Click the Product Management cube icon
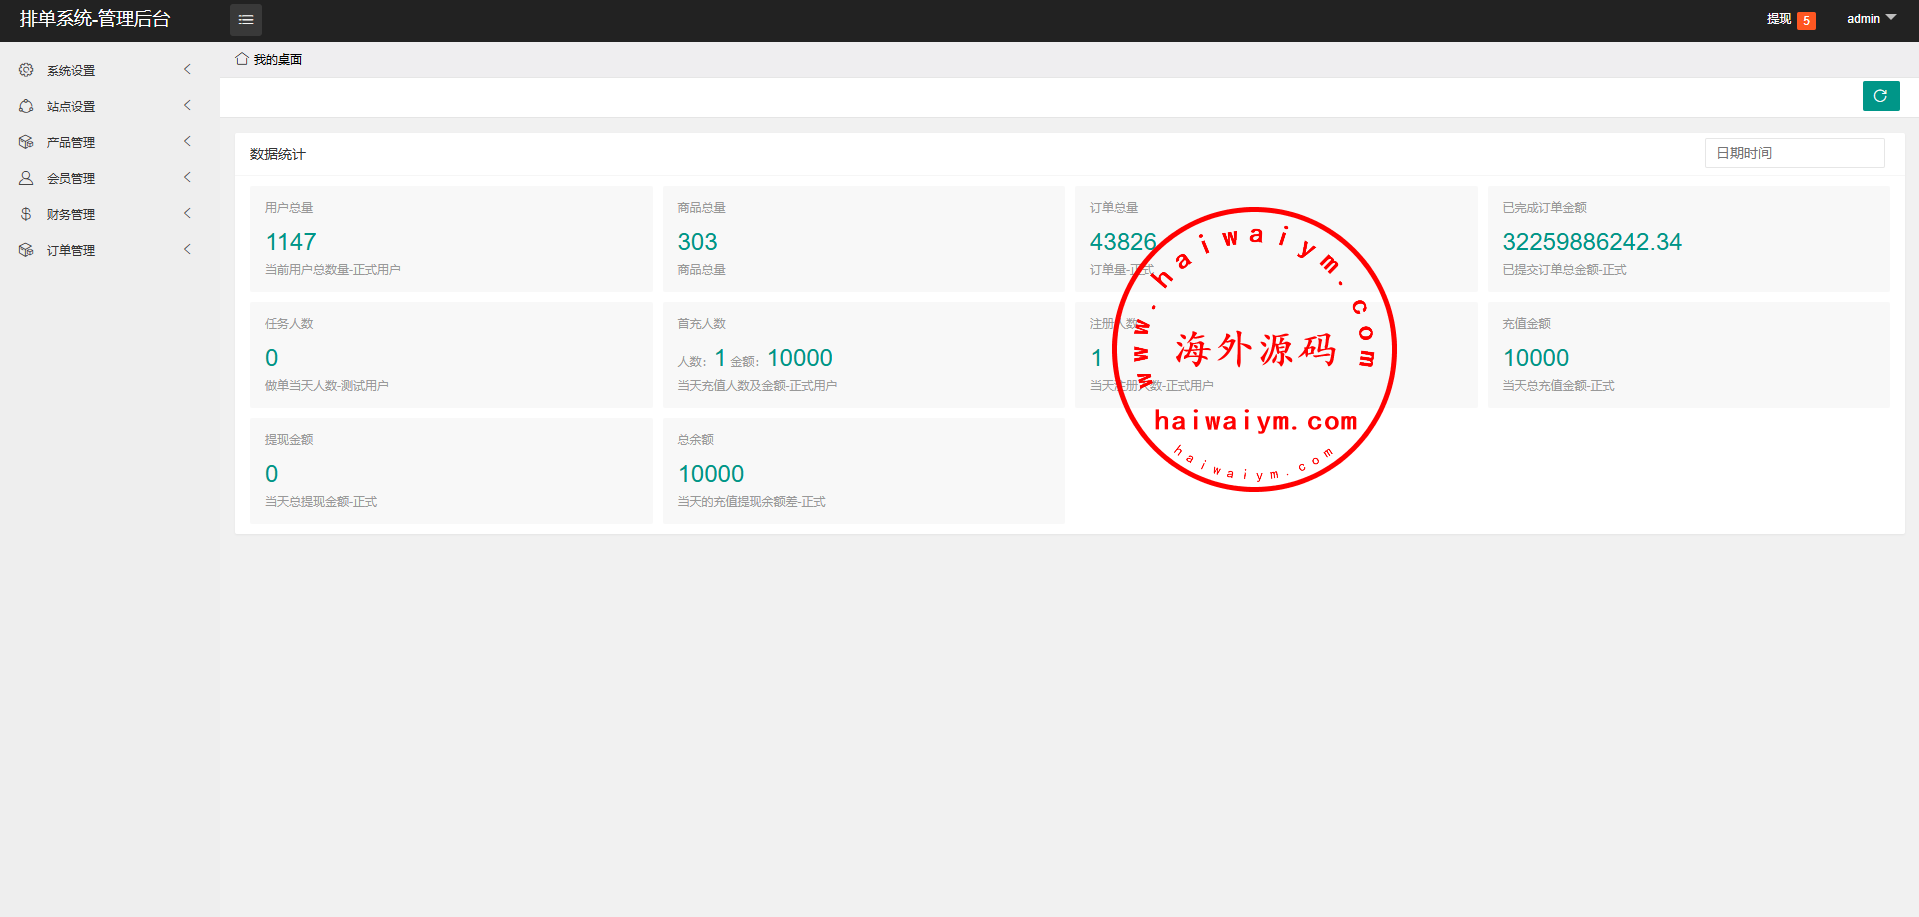1919x917 pixels. tap(26, 142)
